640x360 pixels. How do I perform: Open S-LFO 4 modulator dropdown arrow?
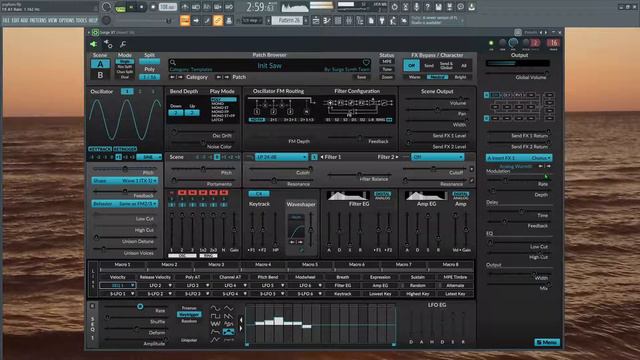coord(245,293)
